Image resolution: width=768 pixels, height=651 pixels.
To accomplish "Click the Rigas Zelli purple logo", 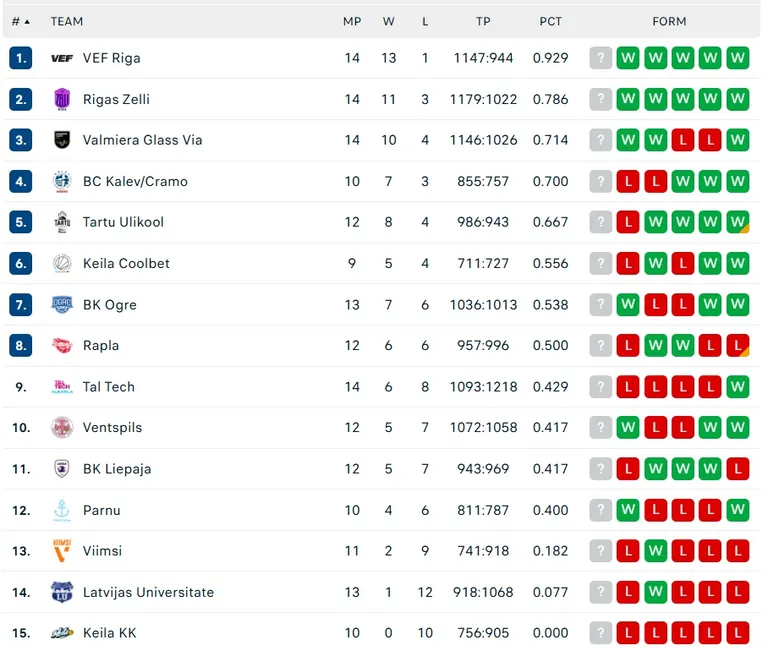I will [x=62, y=99].
